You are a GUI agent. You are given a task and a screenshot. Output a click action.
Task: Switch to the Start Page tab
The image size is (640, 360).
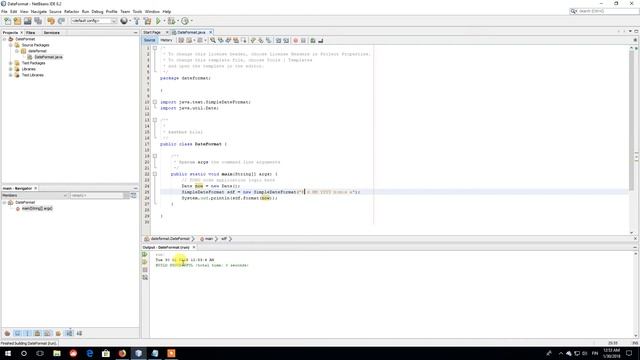click(x=152, y=32)
